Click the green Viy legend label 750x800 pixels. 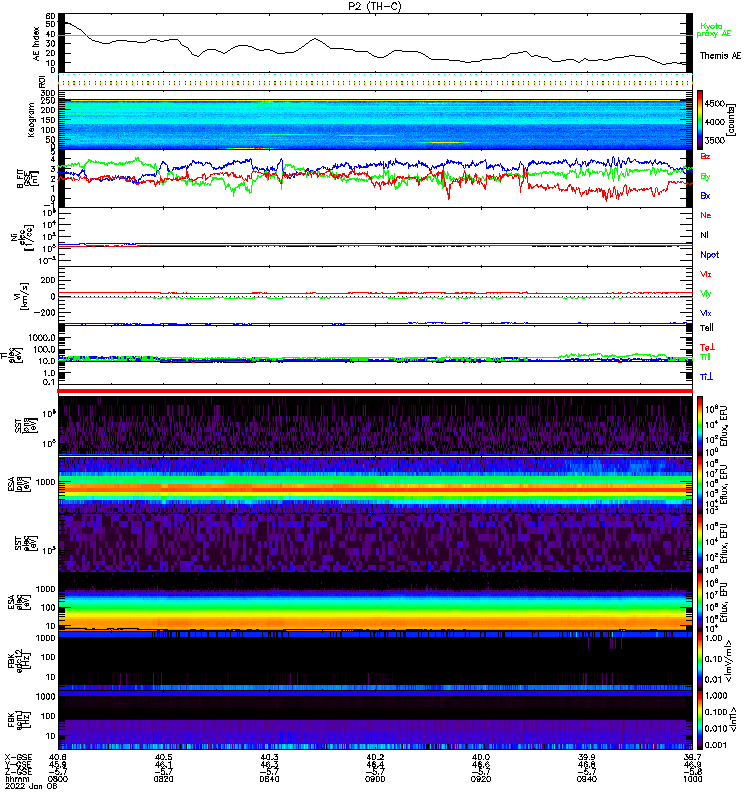point(706,294)
